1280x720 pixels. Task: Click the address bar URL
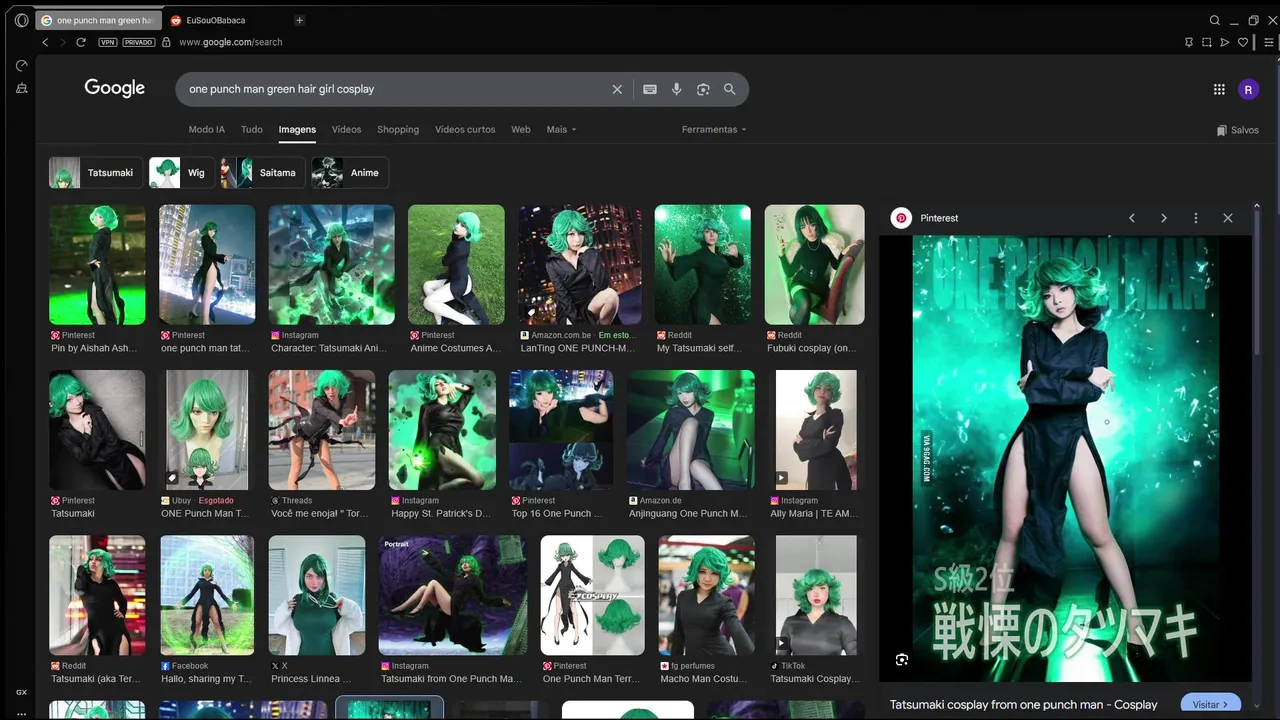click(231, 42)
